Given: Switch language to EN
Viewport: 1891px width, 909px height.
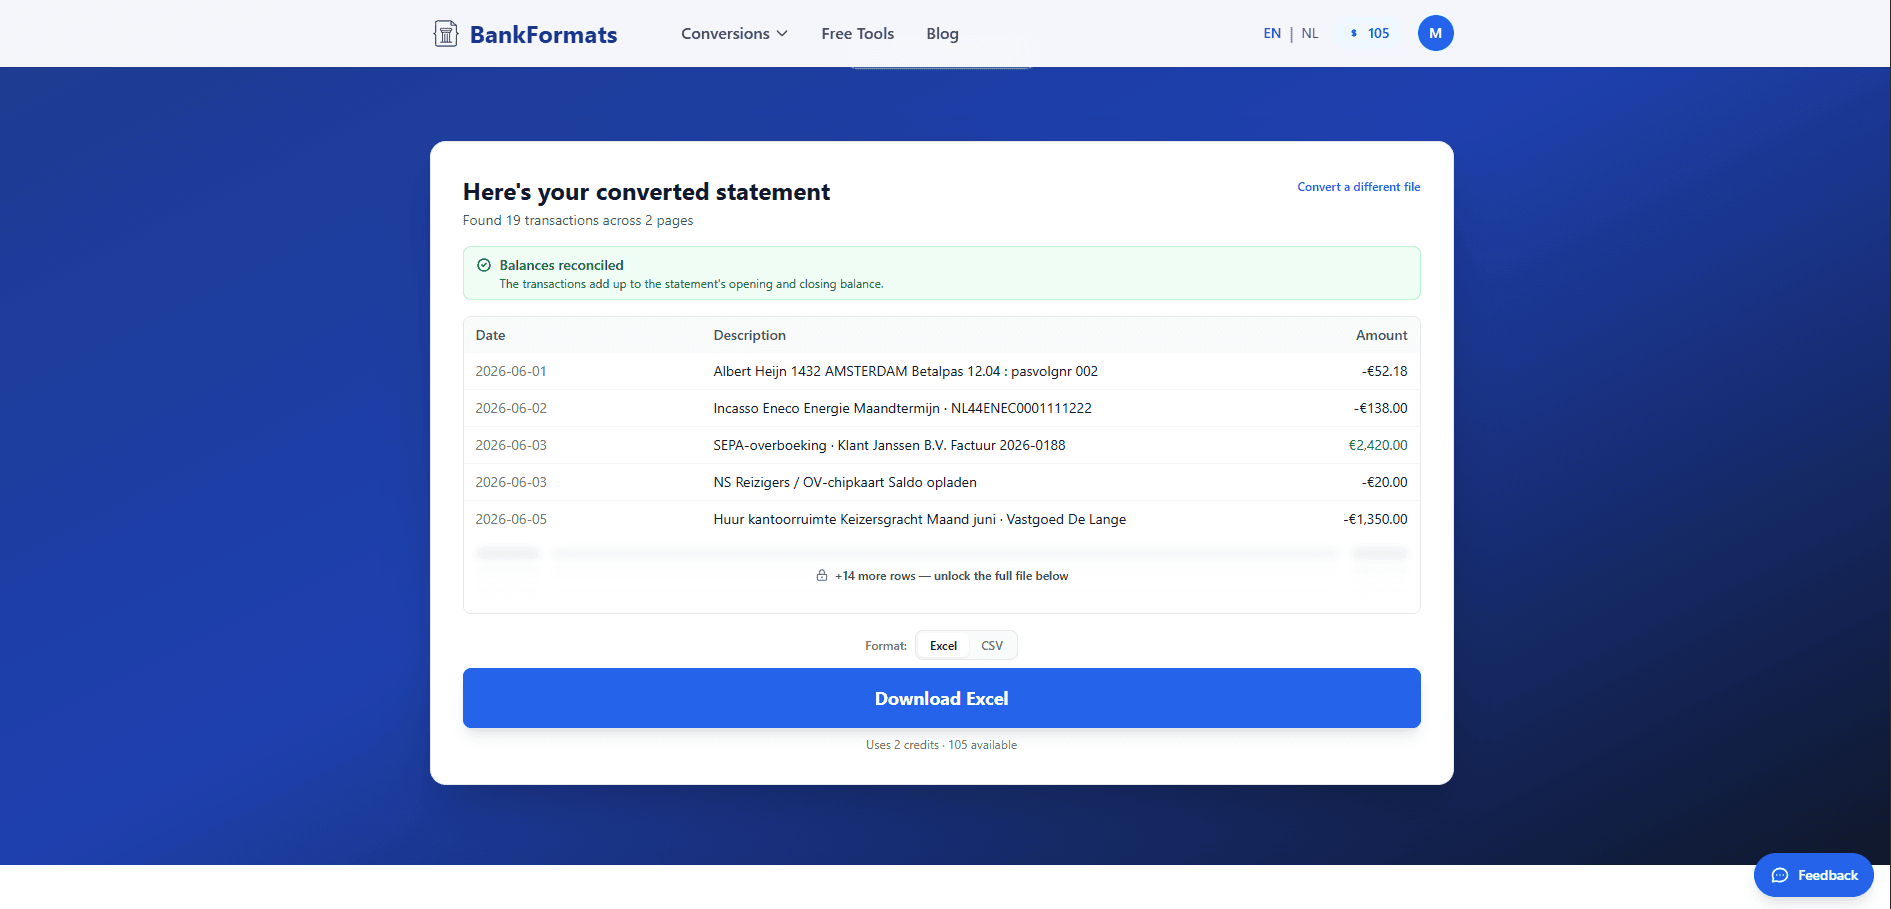Looking at the screenshot, I should [1272, 33].
